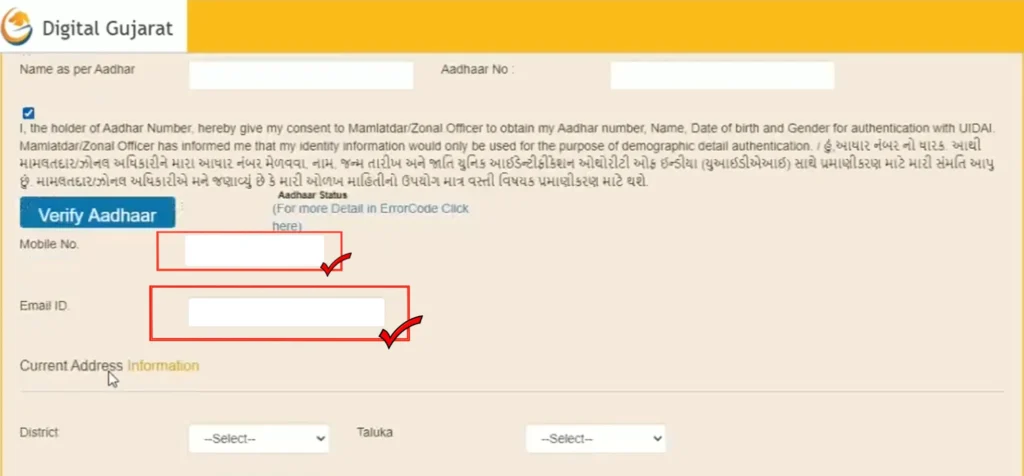Click the red checkmark beside Mobile No. field
The width and height of the screenshot is (1024, 476).
click(x=334, y=266)
